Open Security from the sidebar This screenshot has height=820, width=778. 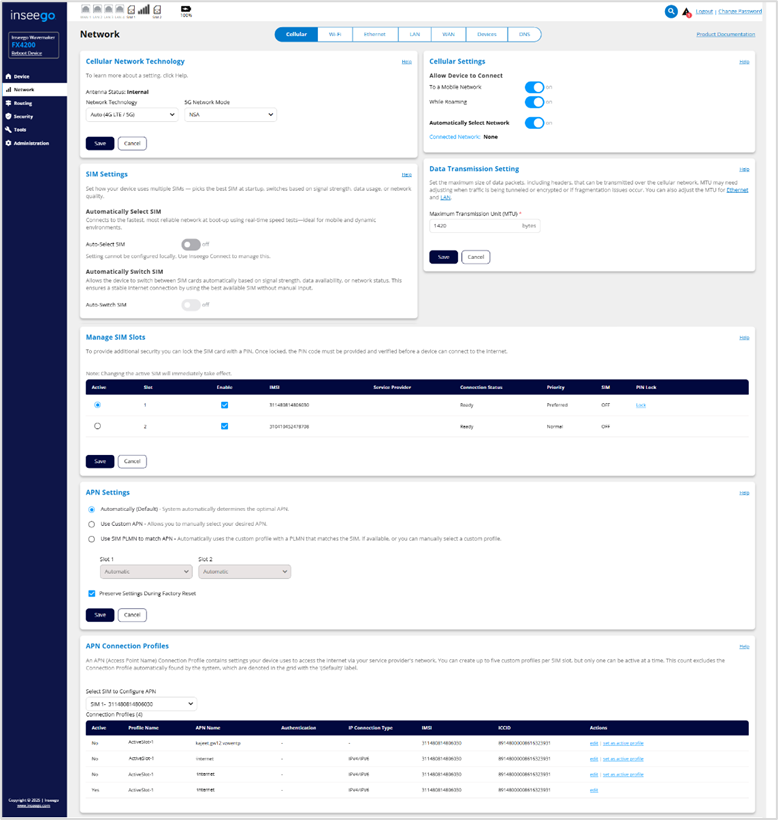click(x=24, y=116)
